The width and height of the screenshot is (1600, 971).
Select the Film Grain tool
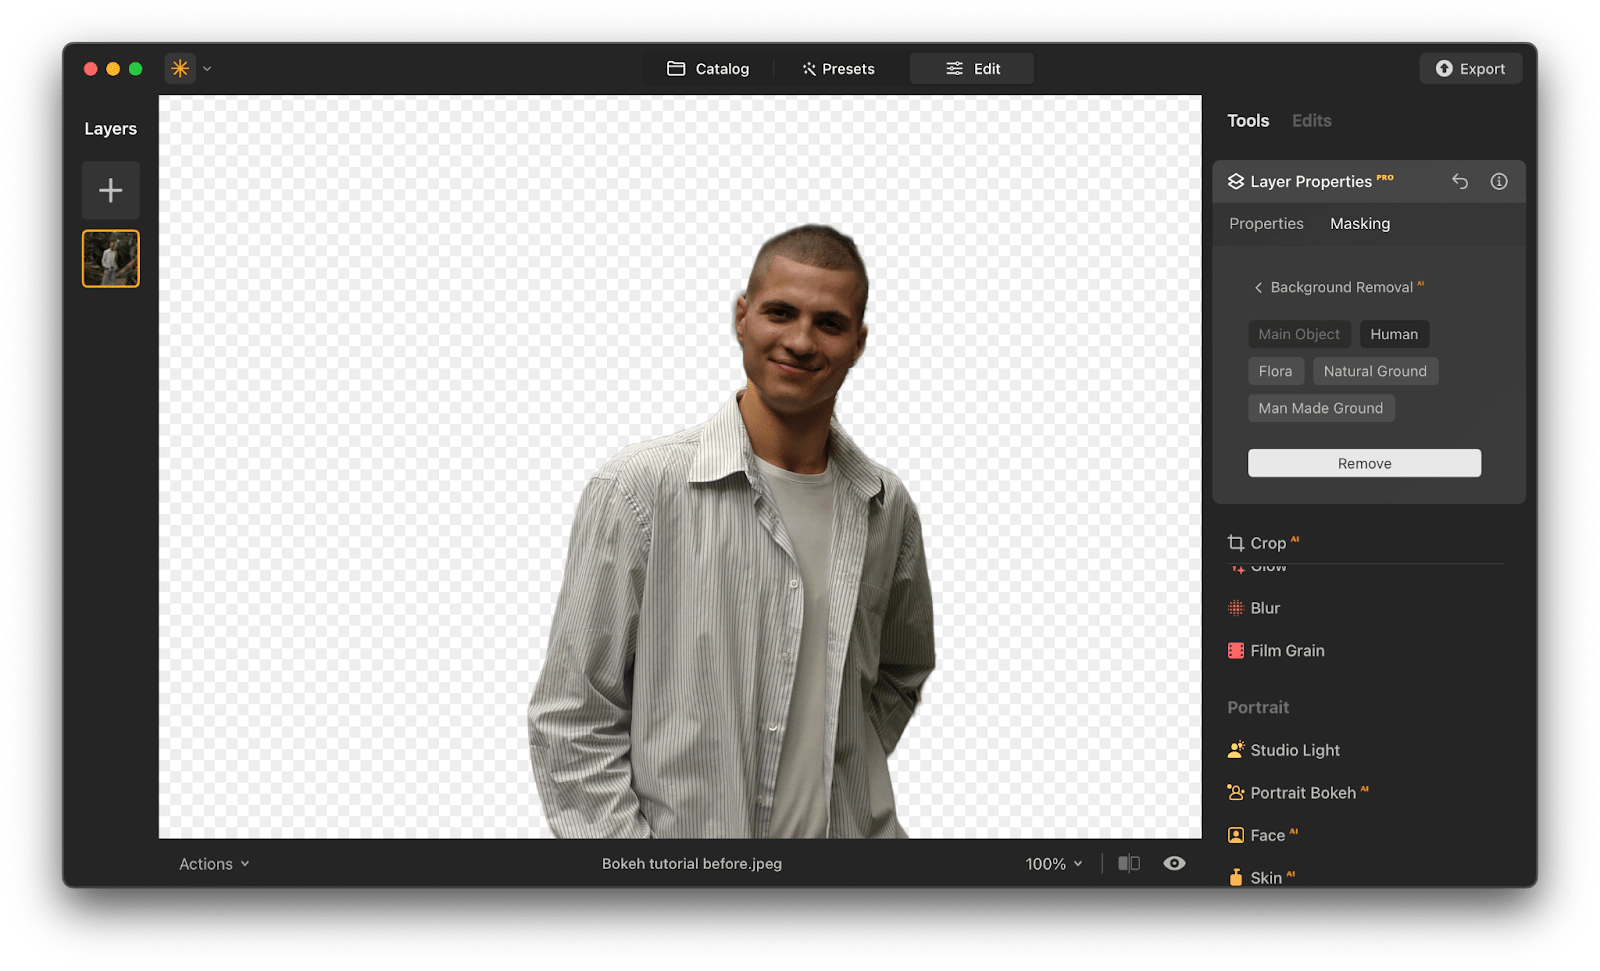coord(1287,650)
